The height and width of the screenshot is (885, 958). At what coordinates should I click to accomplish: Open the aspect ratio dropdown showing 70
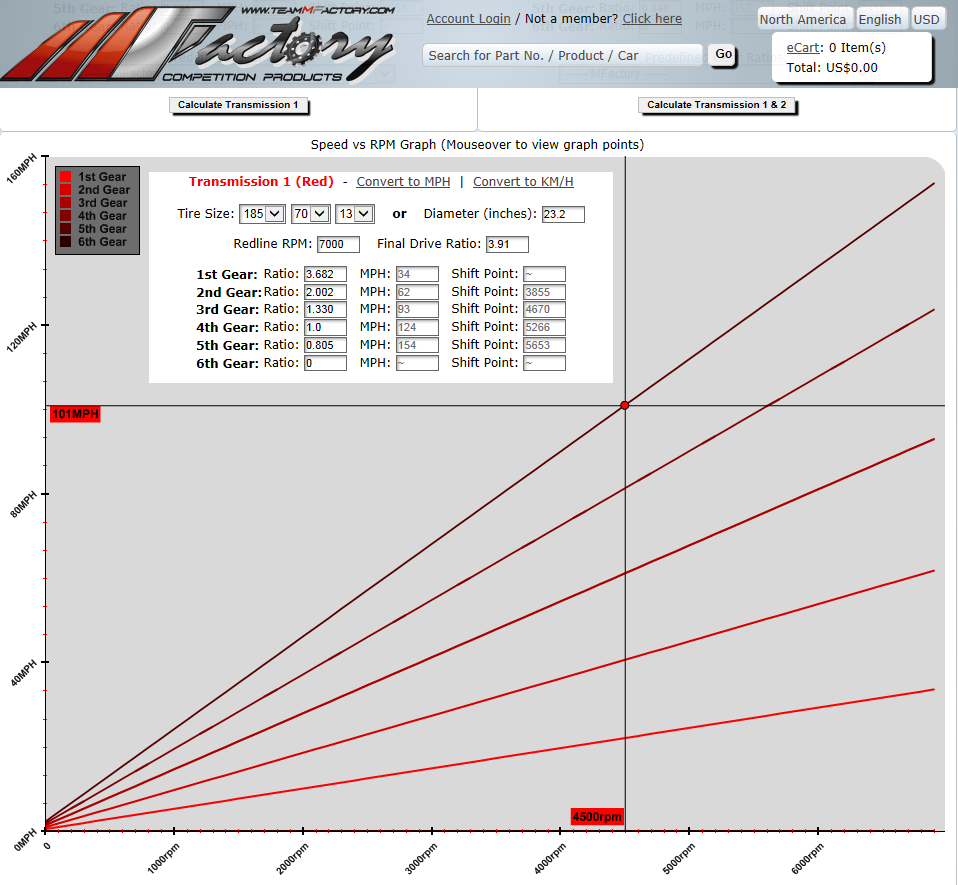click(x=310, y=213)
